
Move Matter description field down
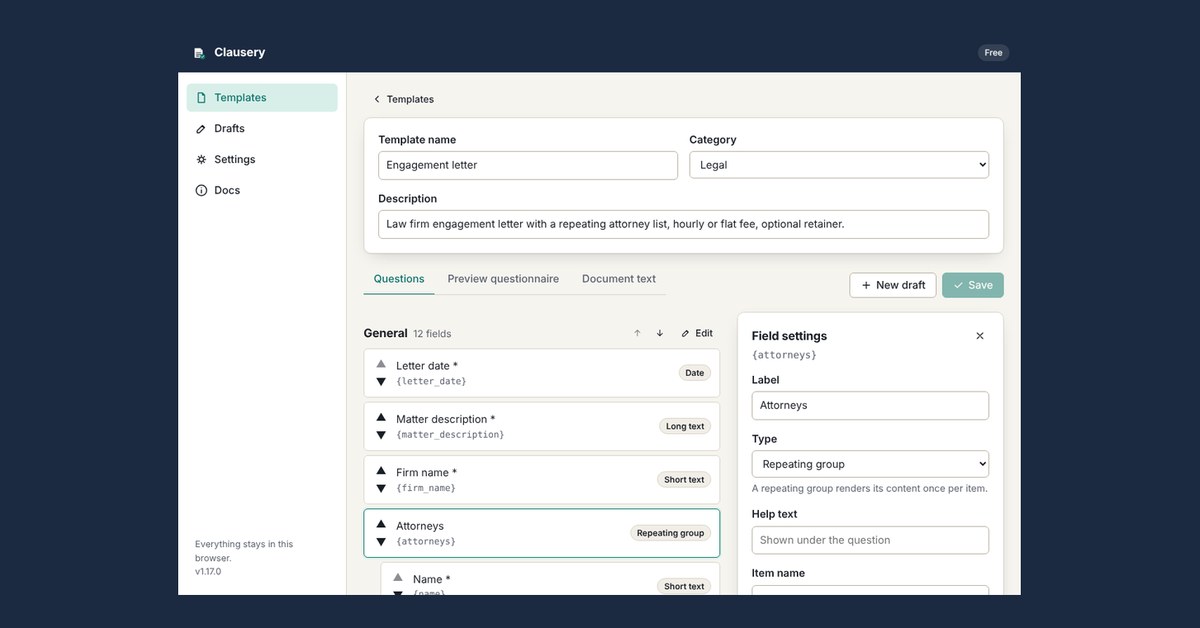pos(381,435)
